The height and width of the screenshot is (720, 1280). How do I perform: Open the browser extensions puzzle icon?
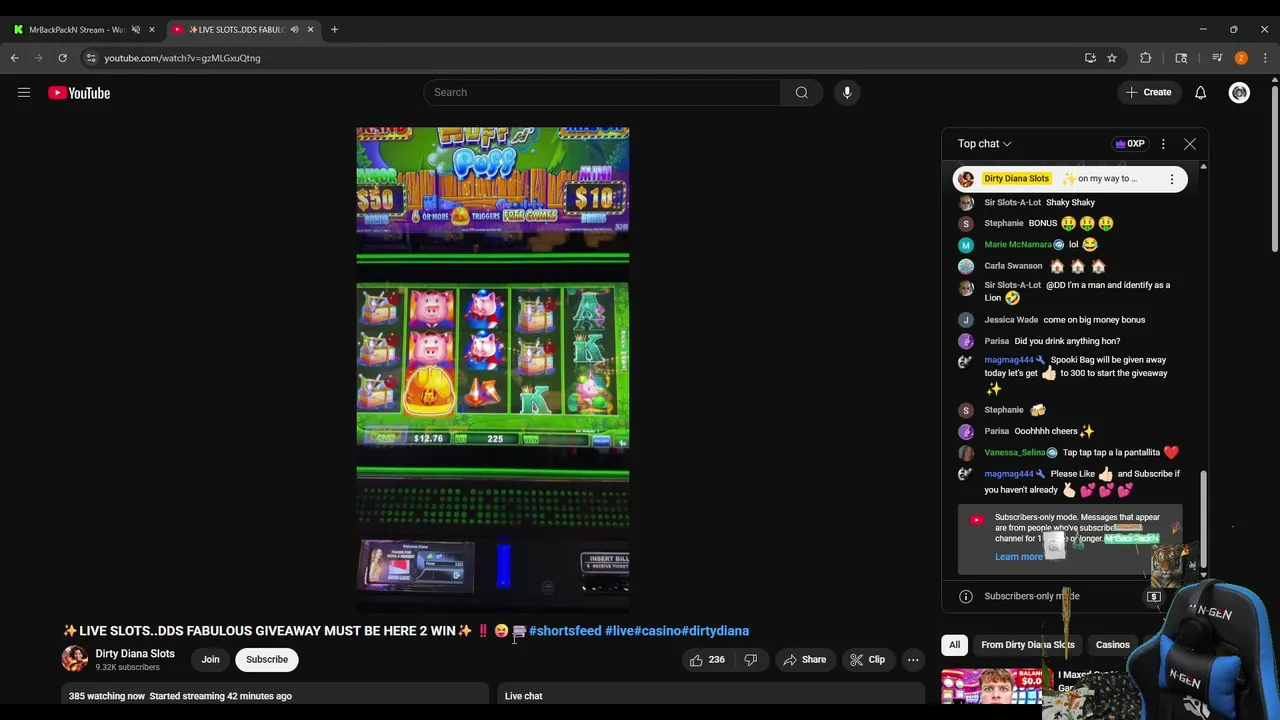tap(1146, 58)
